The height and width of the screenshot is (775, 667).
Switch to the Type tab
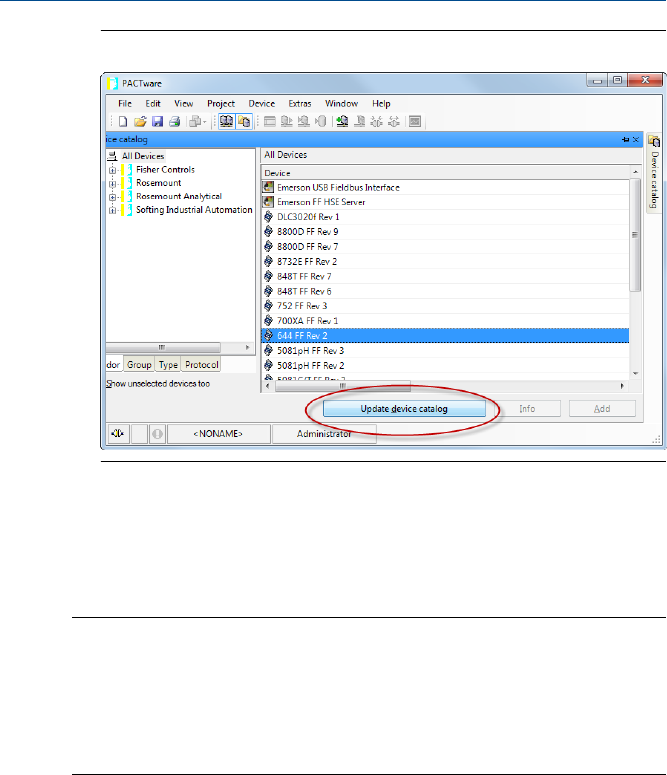pos(168,365)
